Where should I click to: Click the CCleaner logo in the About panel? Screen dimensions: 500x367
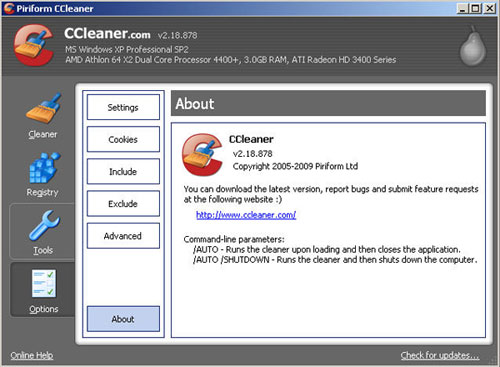coord(202,154)
